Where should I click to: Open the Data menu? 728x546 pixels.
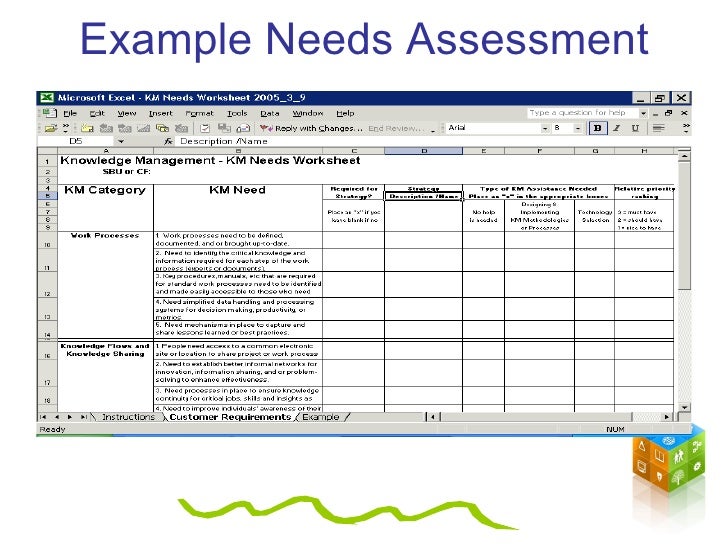click(270, 113)
